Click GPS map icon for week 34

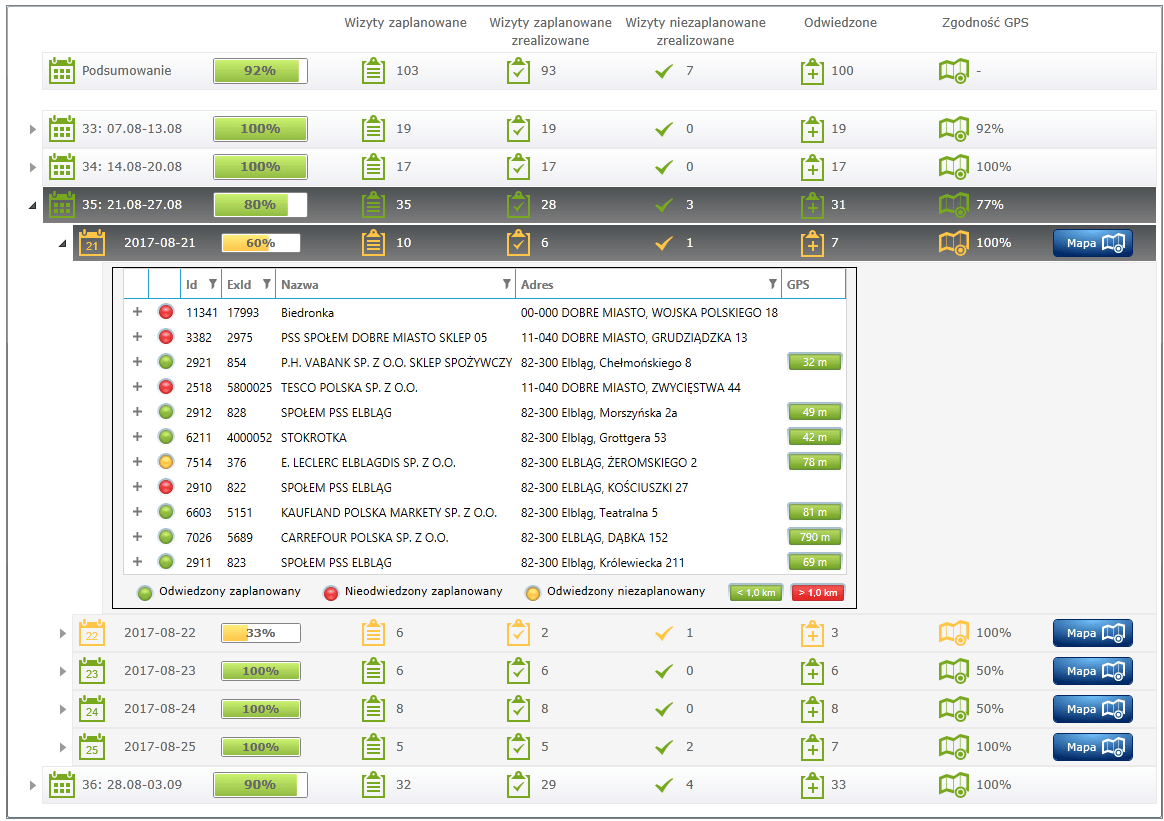[953, 167]
